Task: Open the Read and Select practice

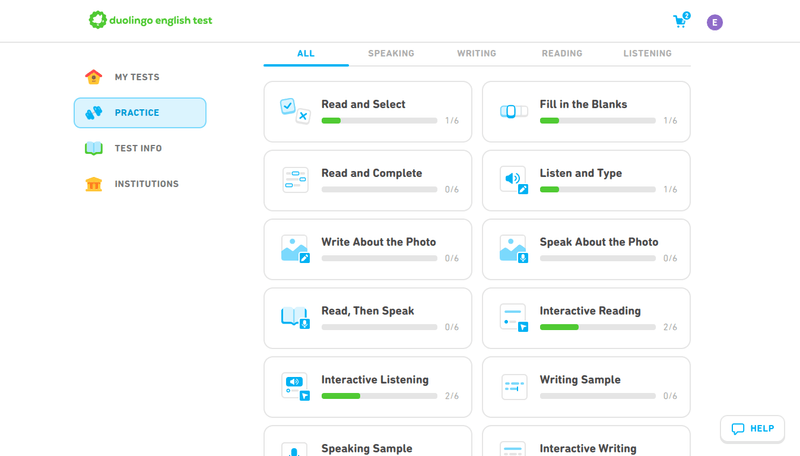Action: pyautogui.click(x=368, y=111)
